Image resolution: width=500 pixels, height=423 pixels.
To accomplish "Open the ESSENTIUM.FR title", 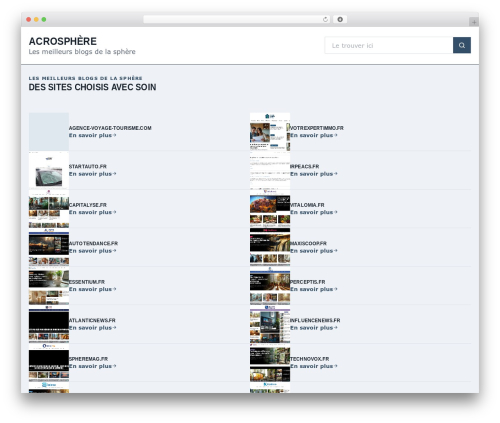I will click(87, 282).
